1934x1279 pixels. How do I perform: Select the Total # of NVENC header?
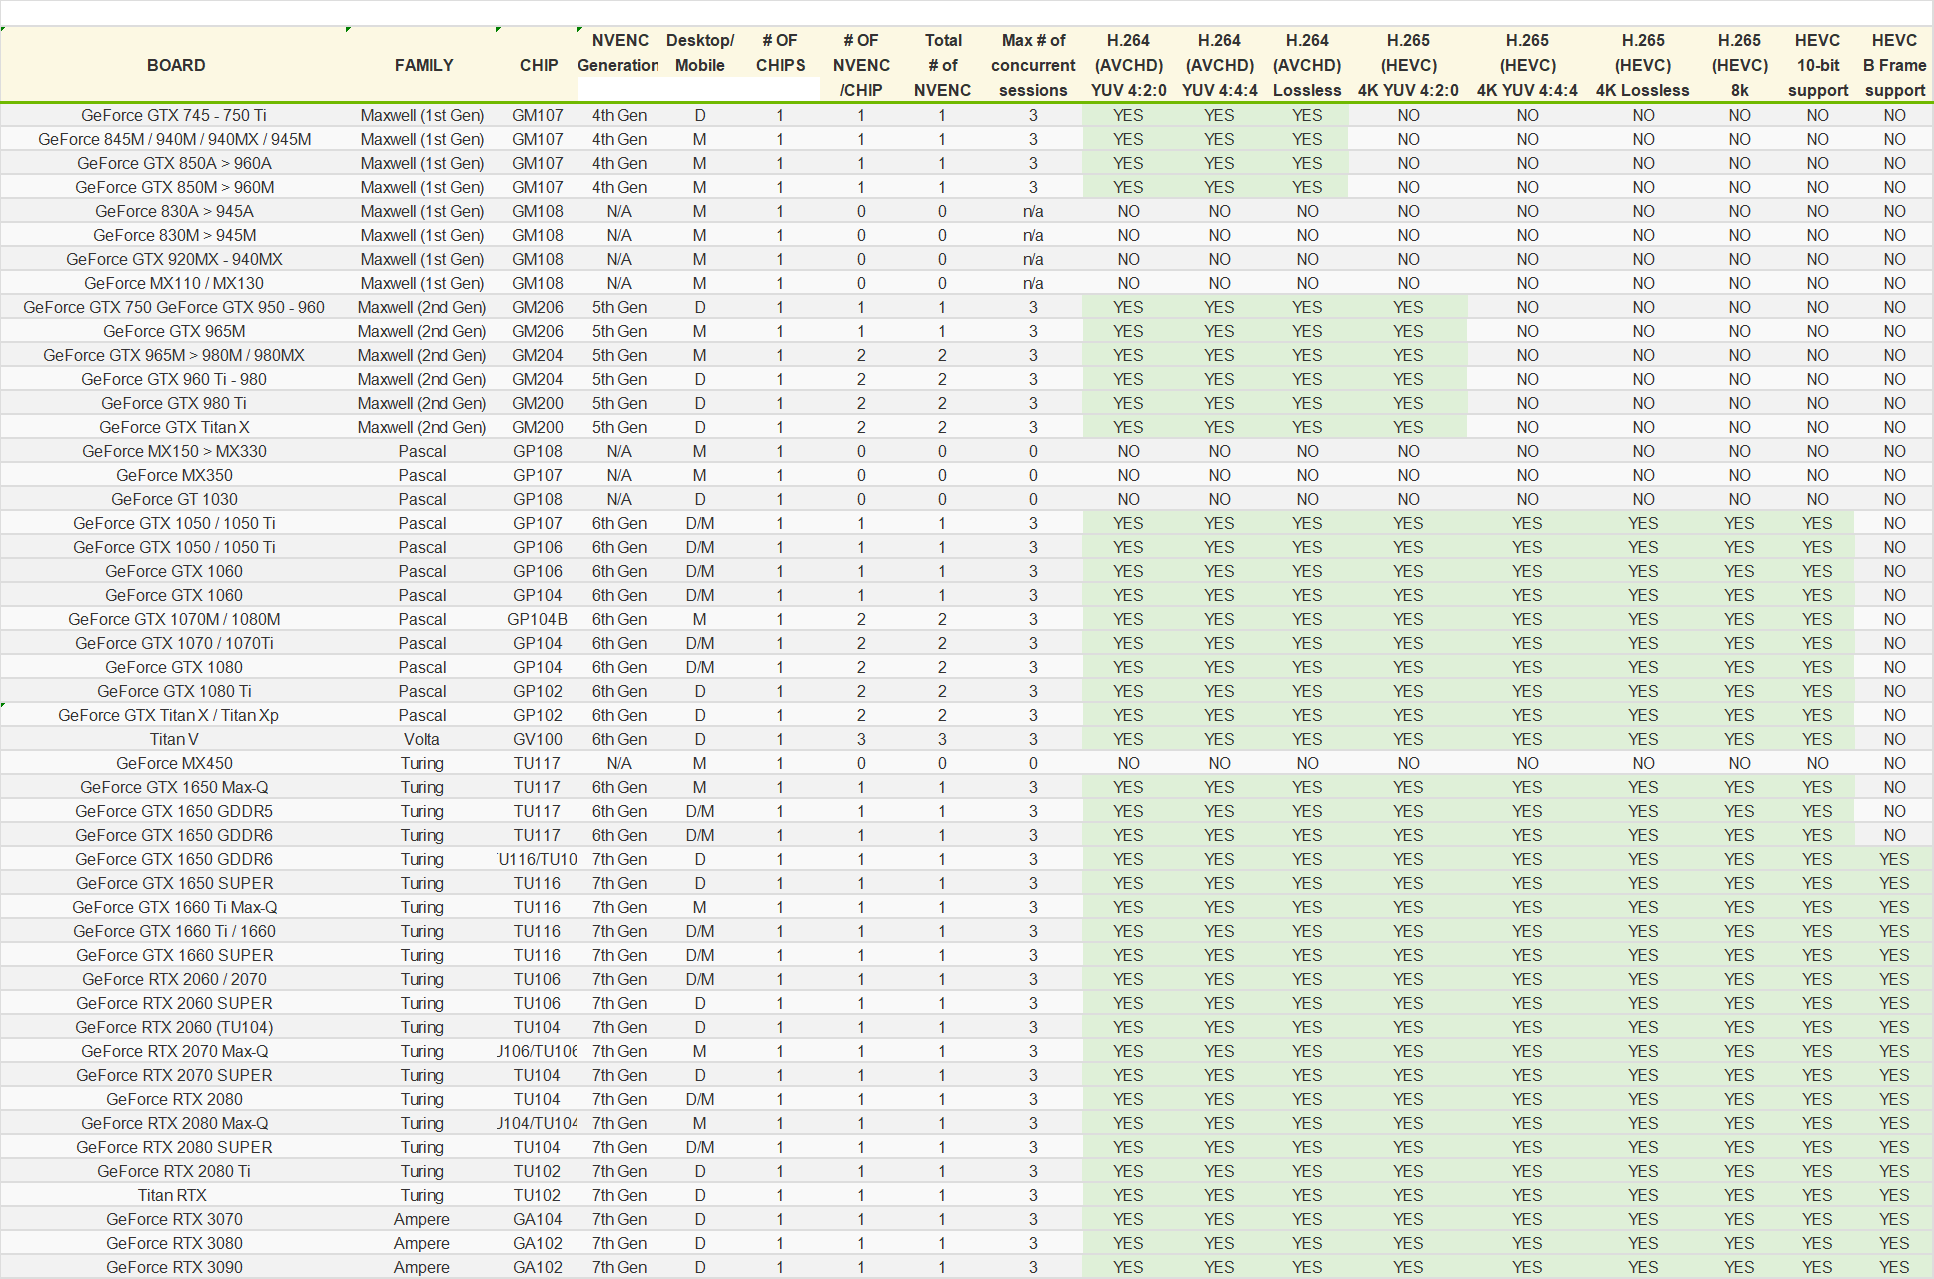pyautogui.click(x=942, y=65)
